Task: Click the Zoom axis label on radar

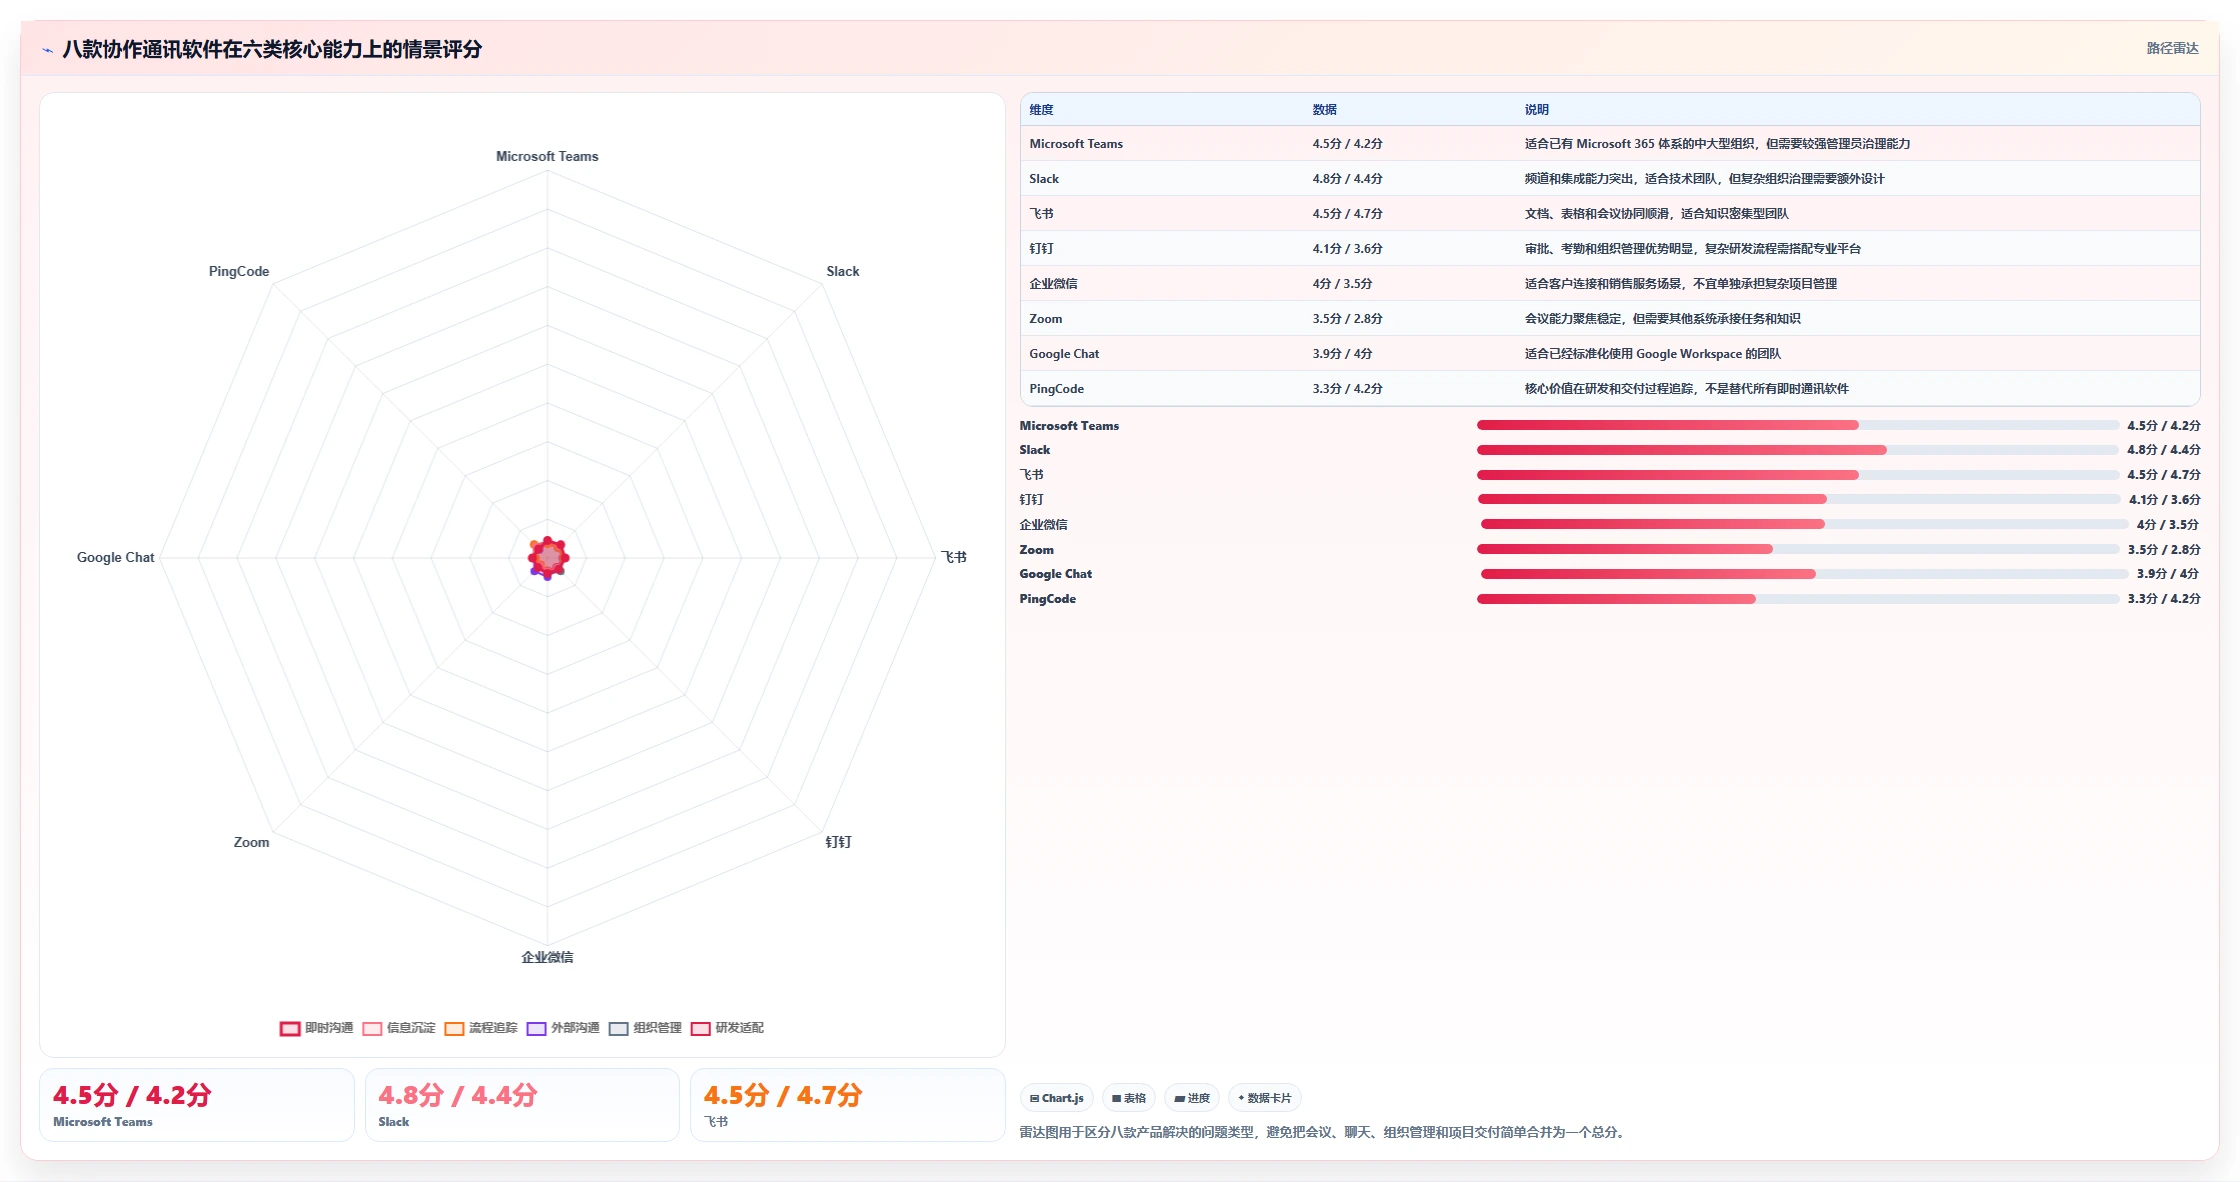Action: pos(251,842)
